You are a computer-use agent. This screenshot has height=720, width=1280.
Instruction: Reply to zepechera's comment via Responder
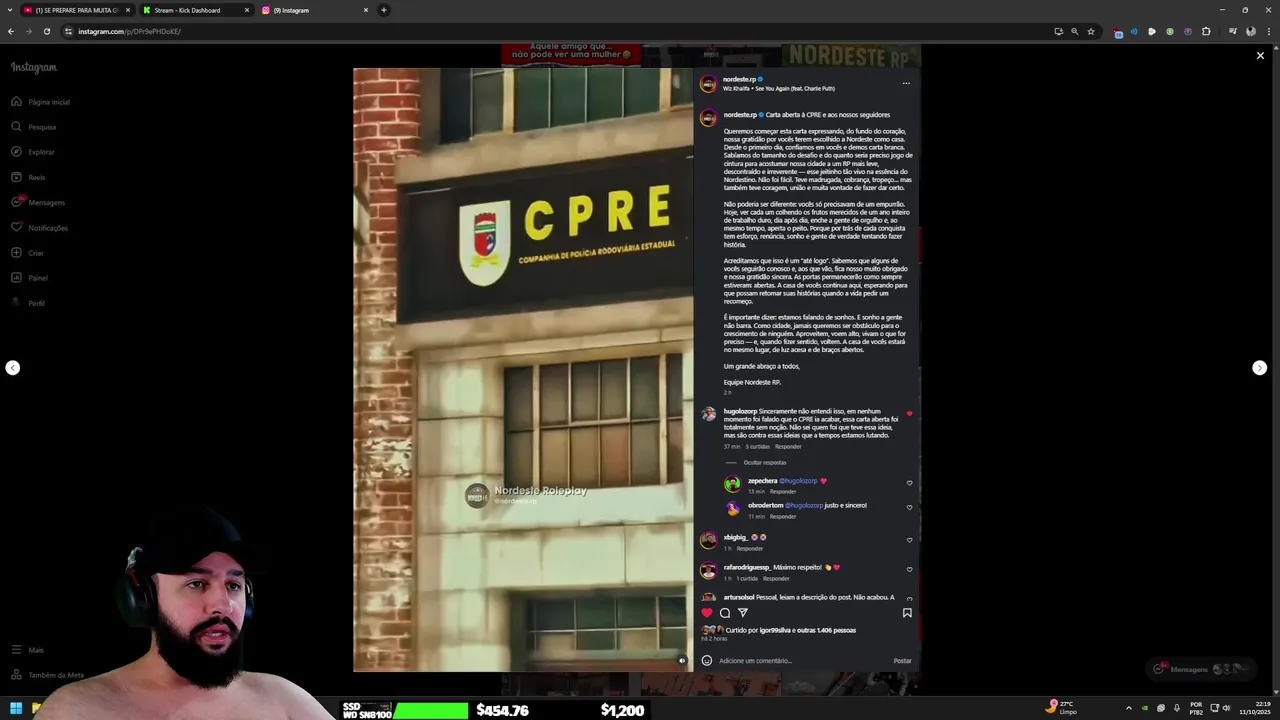pos(783,492)
